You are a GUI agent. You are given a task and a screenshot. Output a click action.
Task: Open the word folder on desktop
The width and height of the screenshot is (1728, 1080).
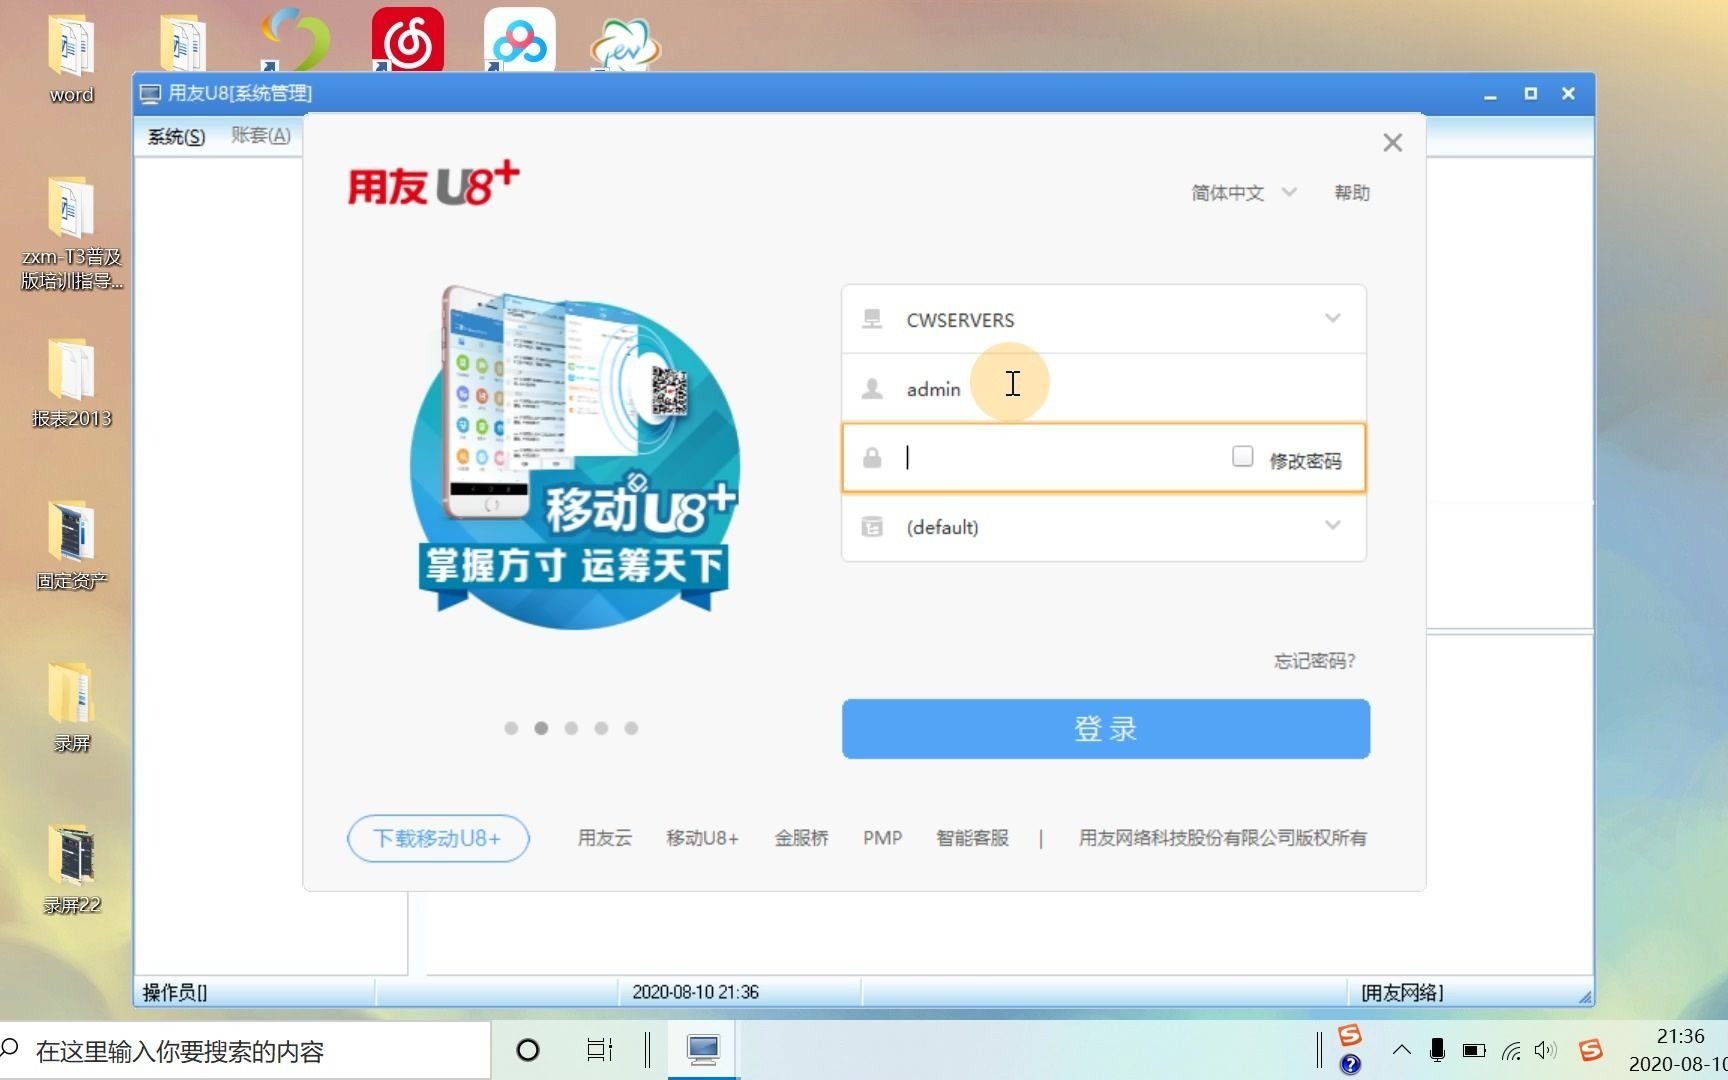tap(71, 58)
